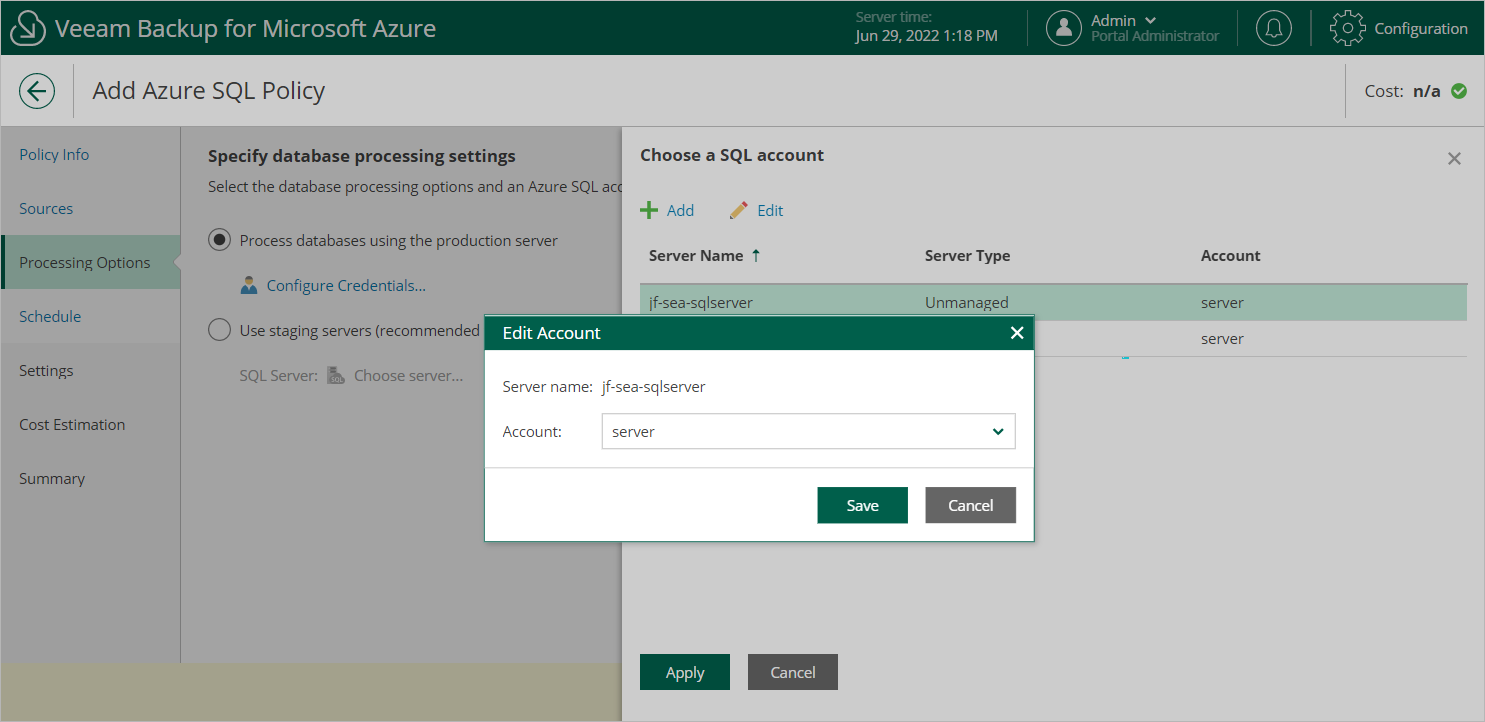
Task: Click the Server Type column header
Action: pos(967,256)
